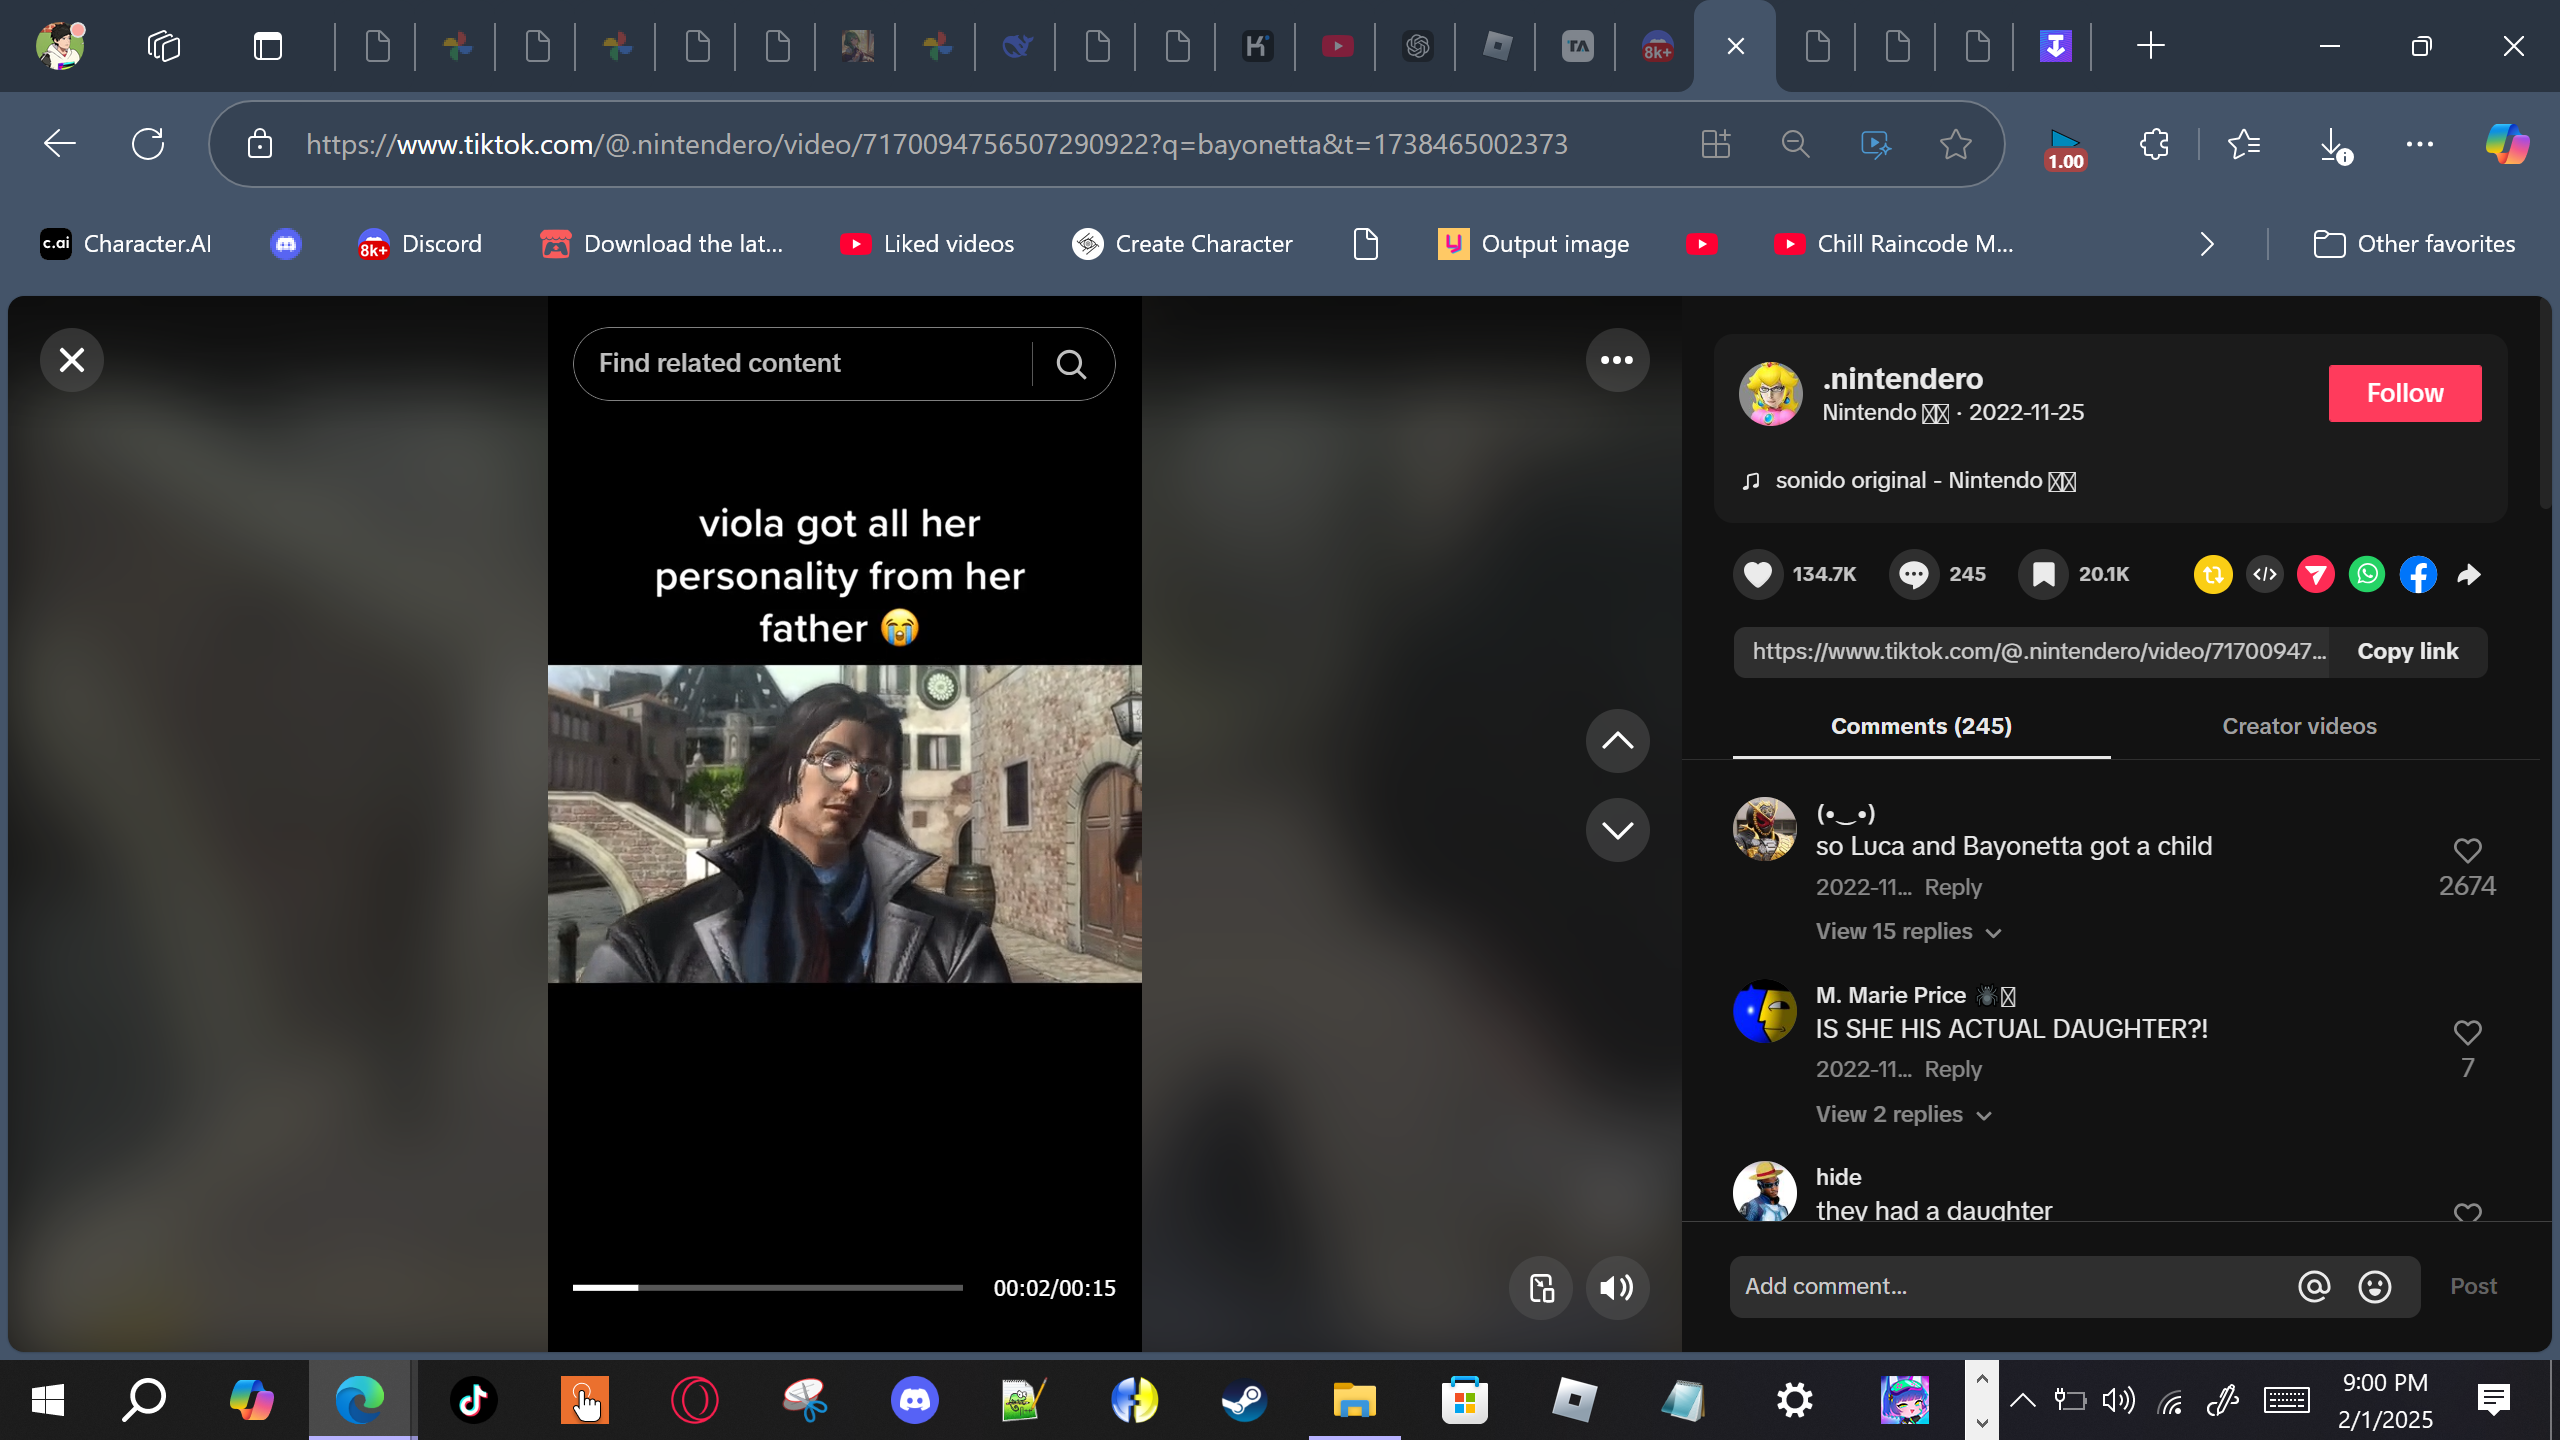Like the video with heart icon

[1757, 574]
